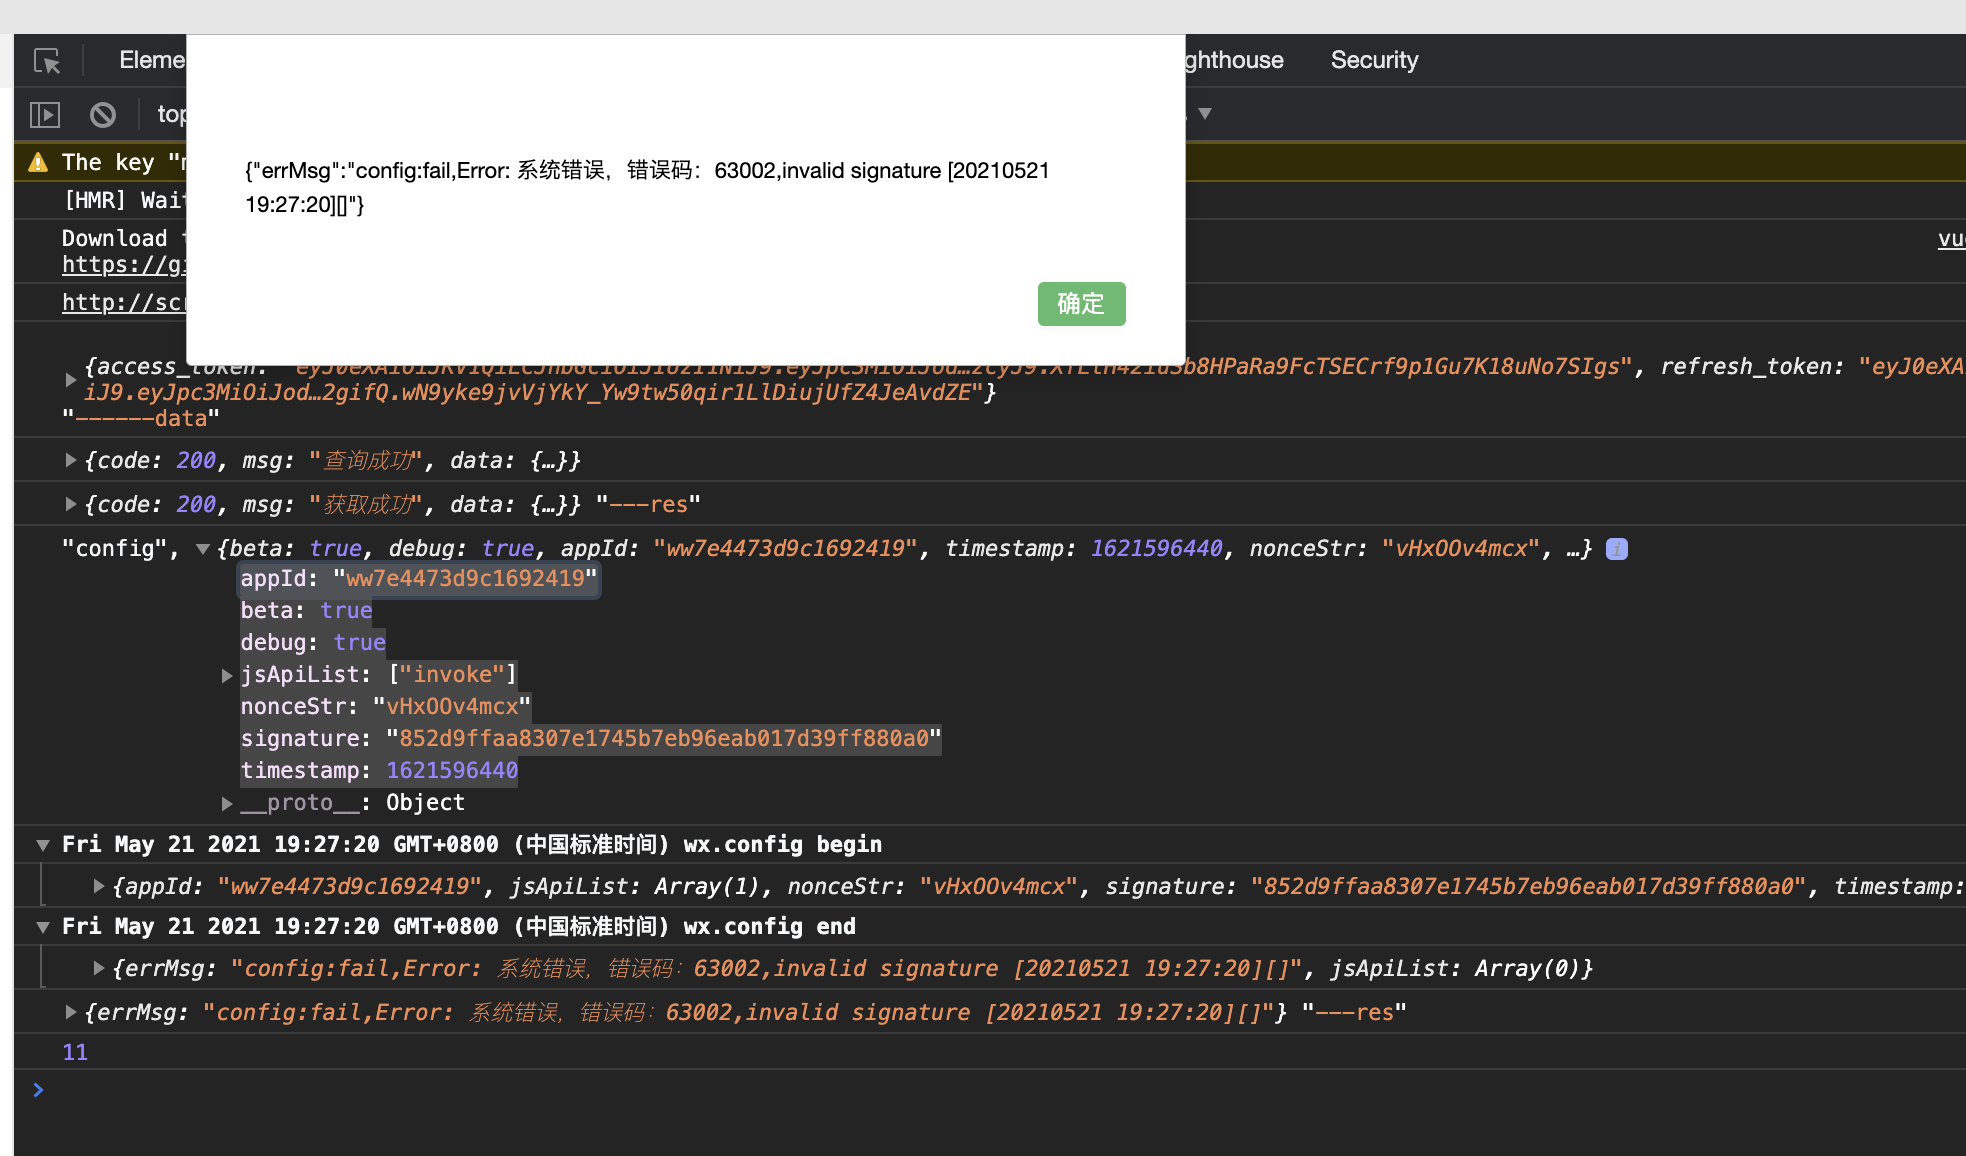Expand the 获取成功 response object

(x=70, y=504)
